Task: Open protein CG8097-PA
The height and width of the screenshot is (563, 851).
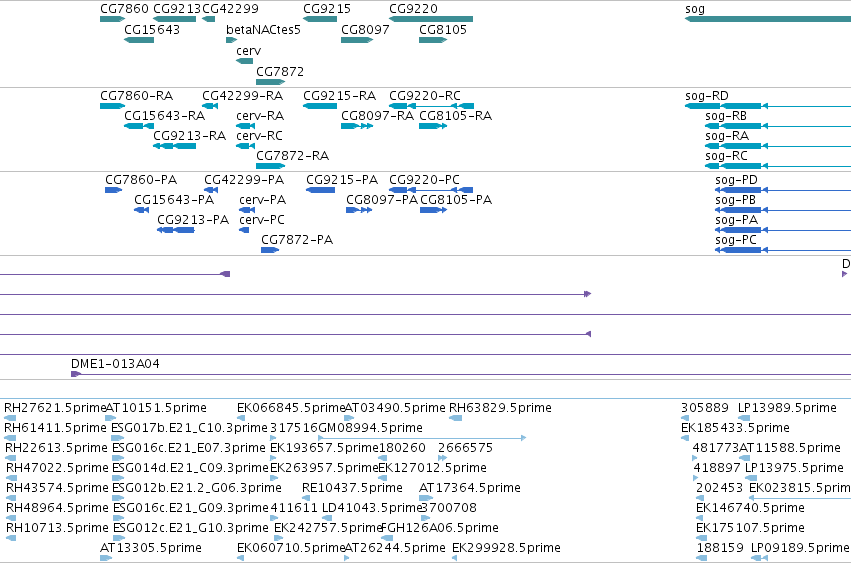Action: pyautogui.click(x=359, y=210)
